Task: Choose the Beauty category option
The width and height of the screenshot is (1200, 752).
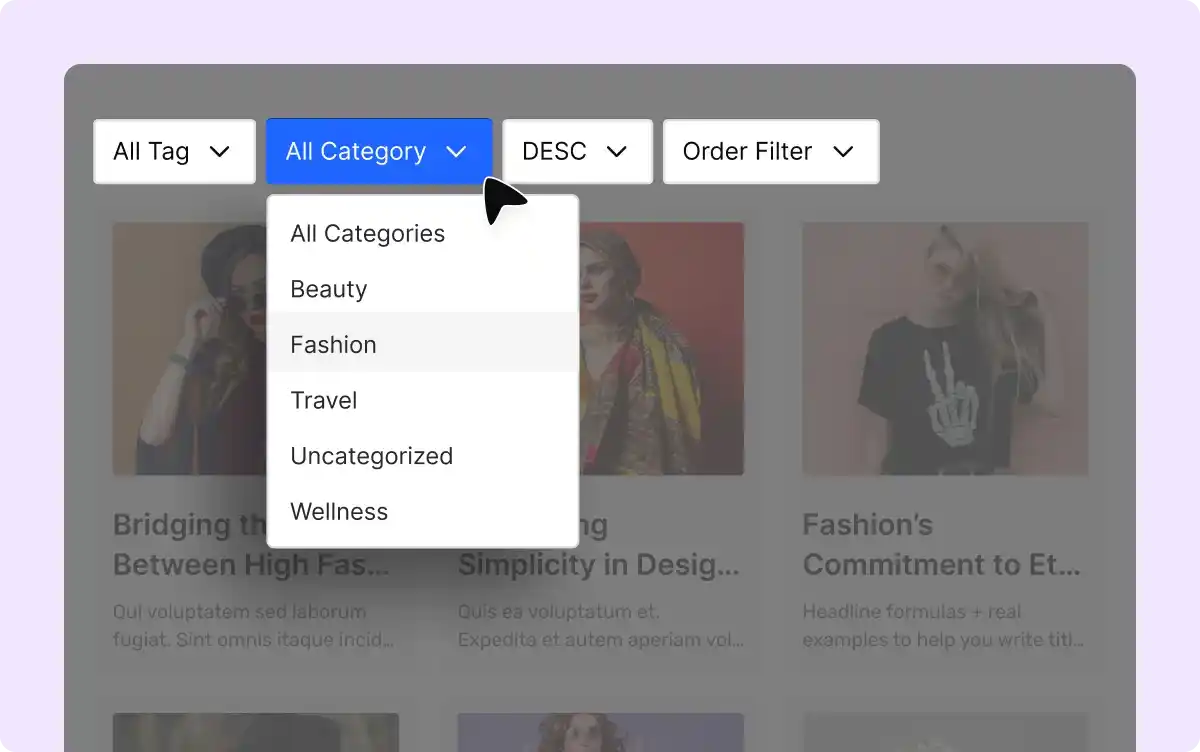Action: click(329, 290)
